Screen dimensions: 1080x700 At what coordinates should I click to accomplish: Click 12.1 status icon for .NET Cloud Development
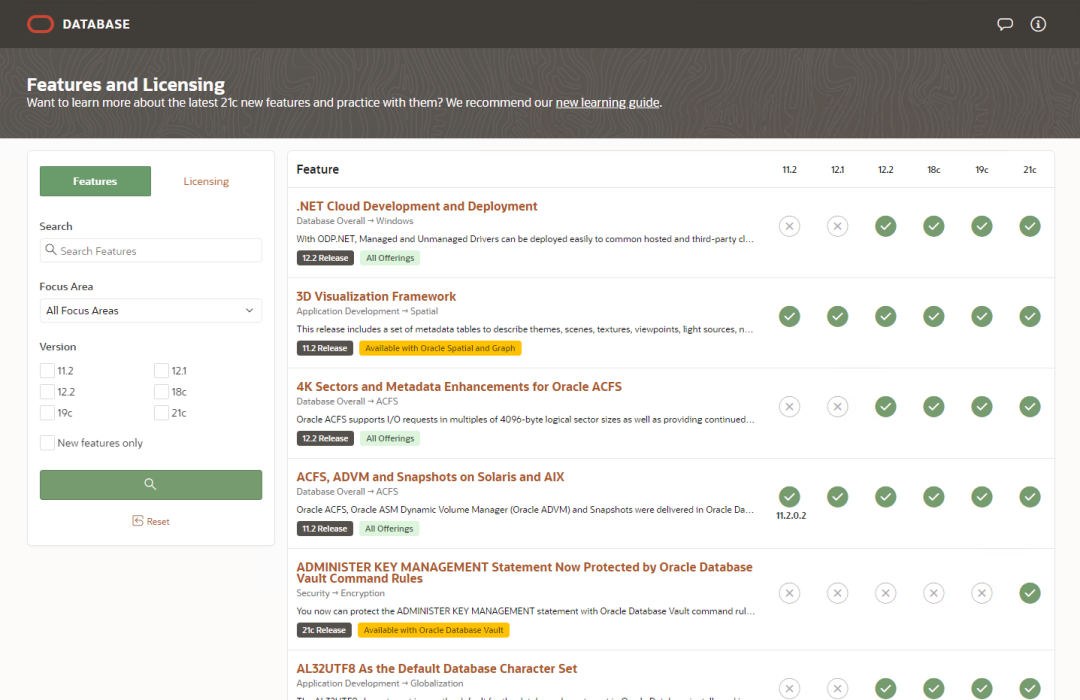[x=838, y=226]
